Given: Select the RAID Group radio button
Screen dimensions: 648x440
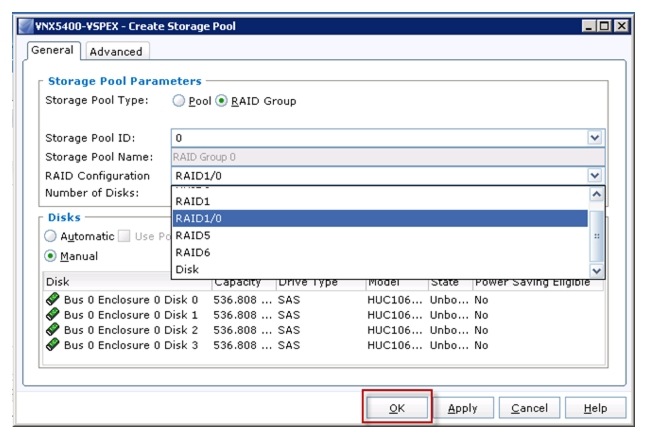Looking at the screenshot, I should pyautogui.click(x=222, y=101).
